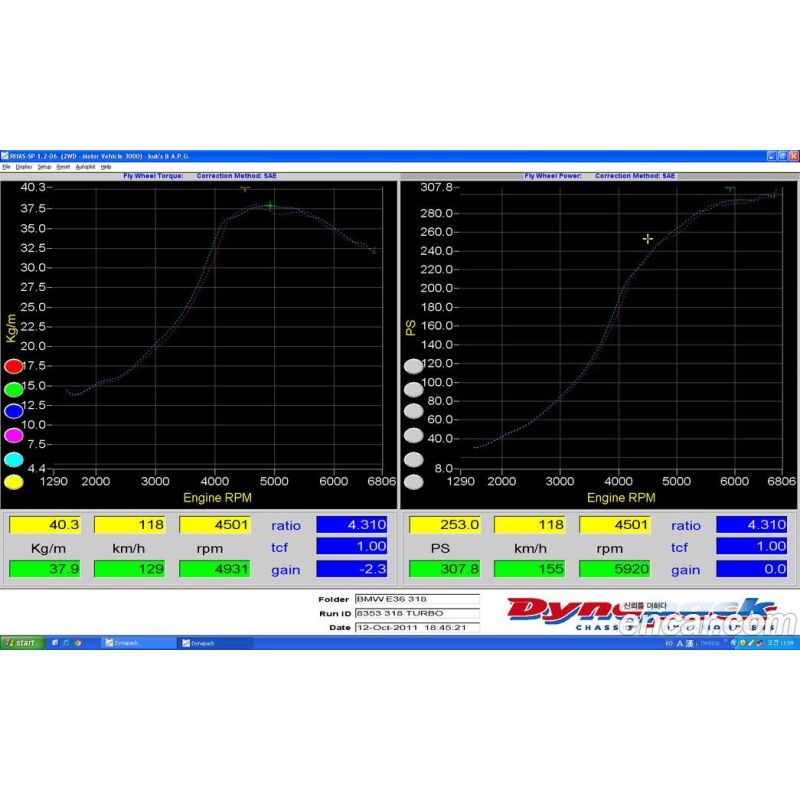Click the bottom gray circle on power graph
This screenshot has height=800, width=800.
pyautogui.click(x=413, y=482)
